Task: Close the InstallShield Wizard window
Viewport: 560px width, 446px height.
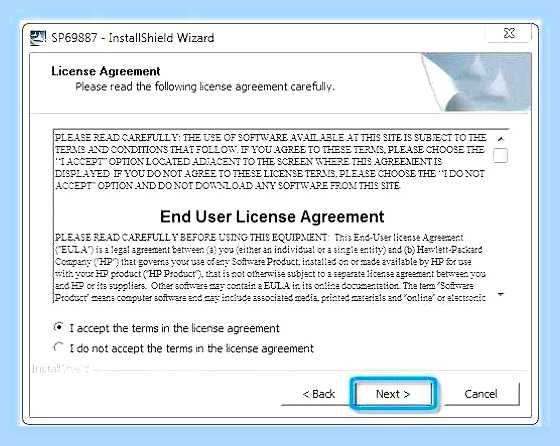Action: [509, 33]
